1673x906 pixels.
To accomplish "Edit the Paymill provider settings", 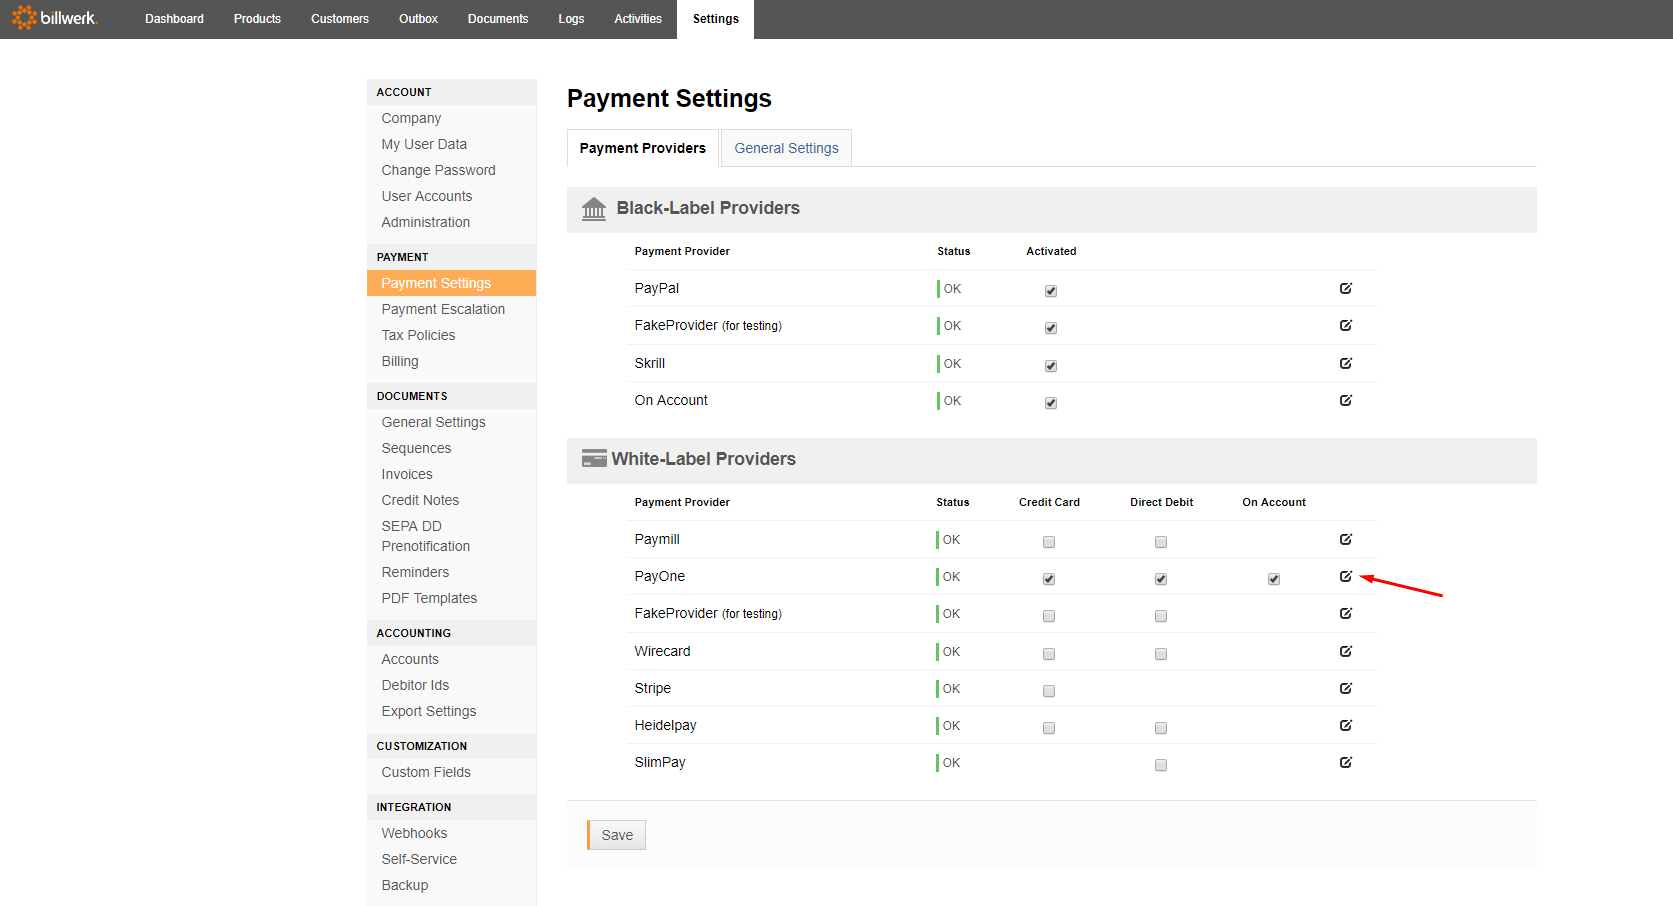I will click(x=1346, y=539).
